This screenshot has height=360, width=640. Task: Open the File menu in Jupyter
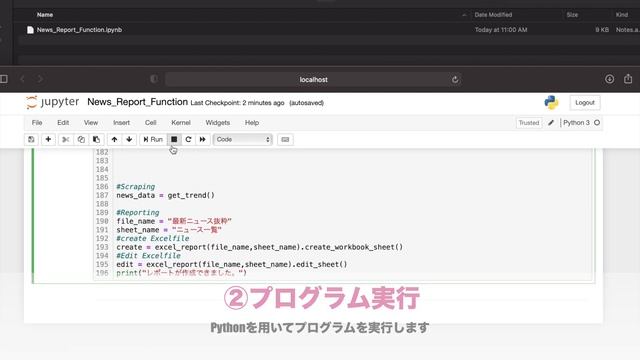tap(37, 123)
